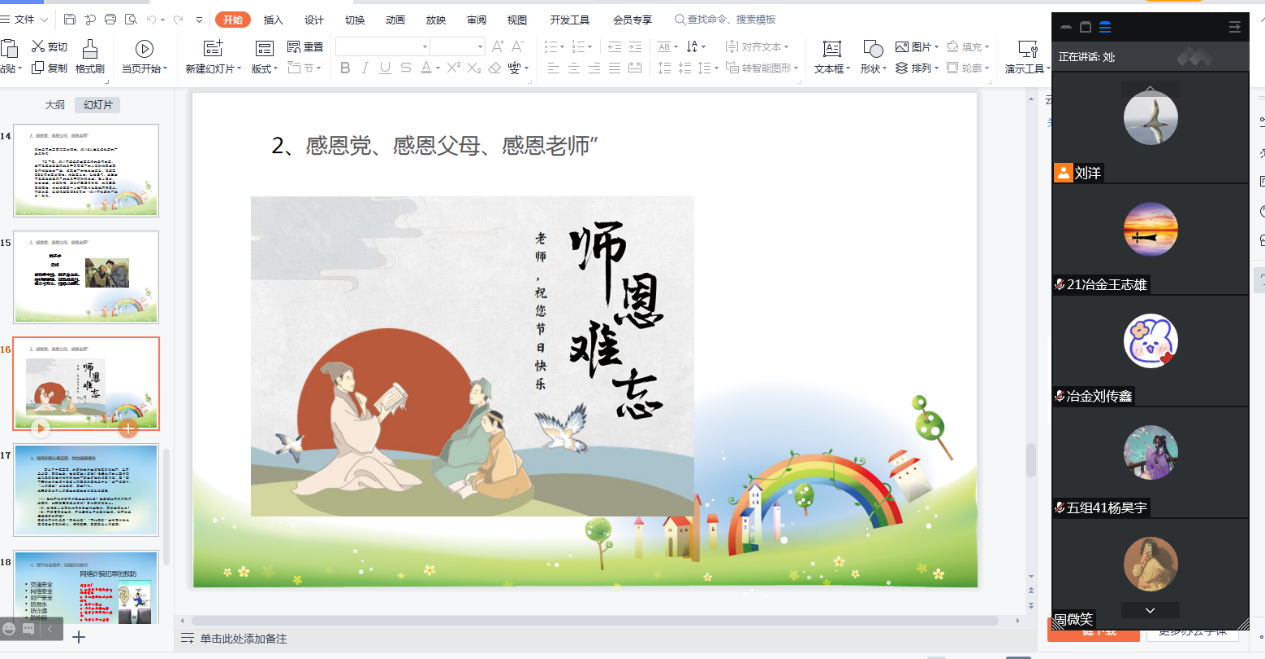Increase font size with A+ icon

point(497,47)
